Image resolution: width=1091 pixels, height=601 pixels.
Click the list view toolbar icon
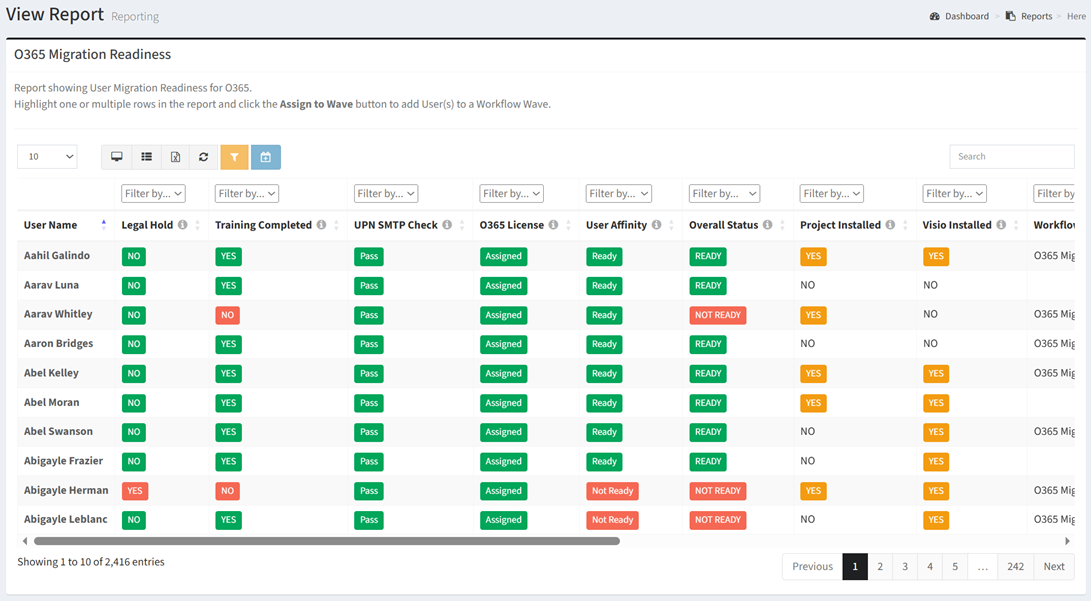pyautogui.click(x=146, y=157)
